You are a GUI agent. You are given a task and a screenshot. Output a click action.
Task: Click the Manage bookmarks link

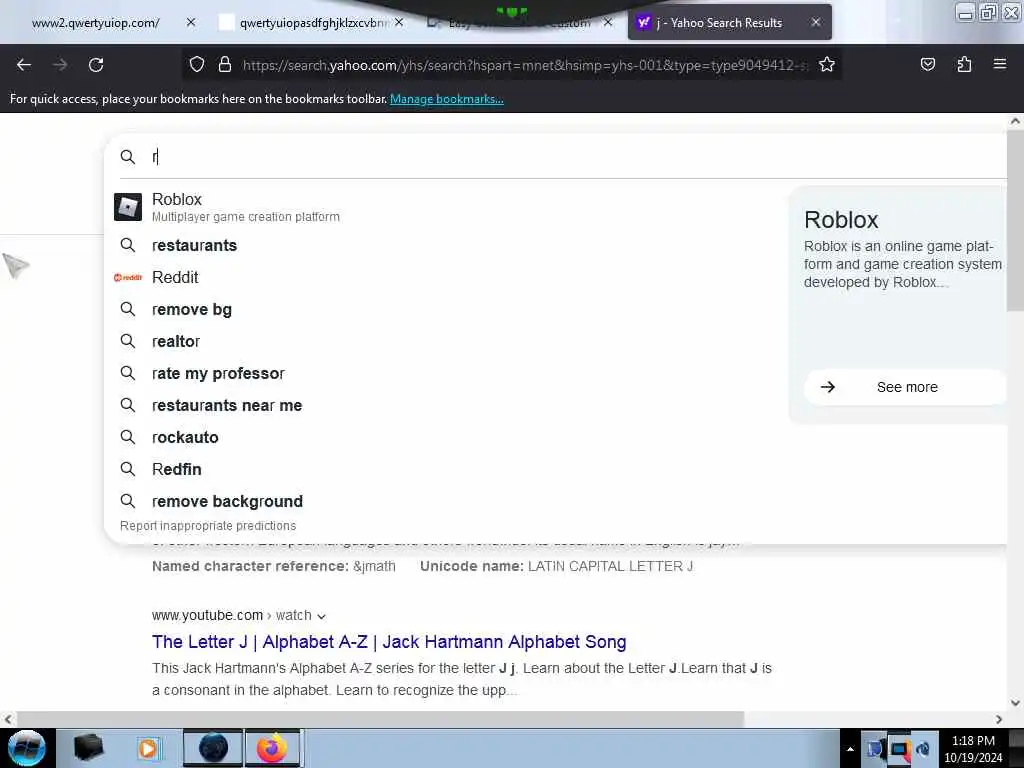(x=447, y=99)
